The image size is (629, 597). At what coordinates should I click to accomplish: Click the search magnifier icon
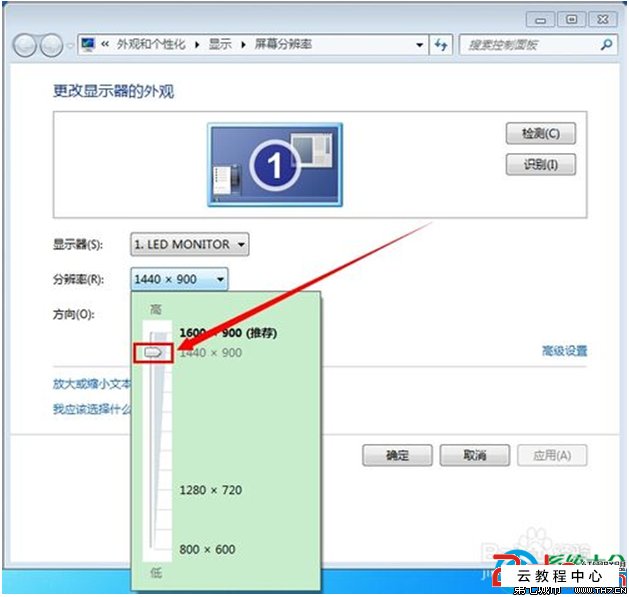point(606,45)
